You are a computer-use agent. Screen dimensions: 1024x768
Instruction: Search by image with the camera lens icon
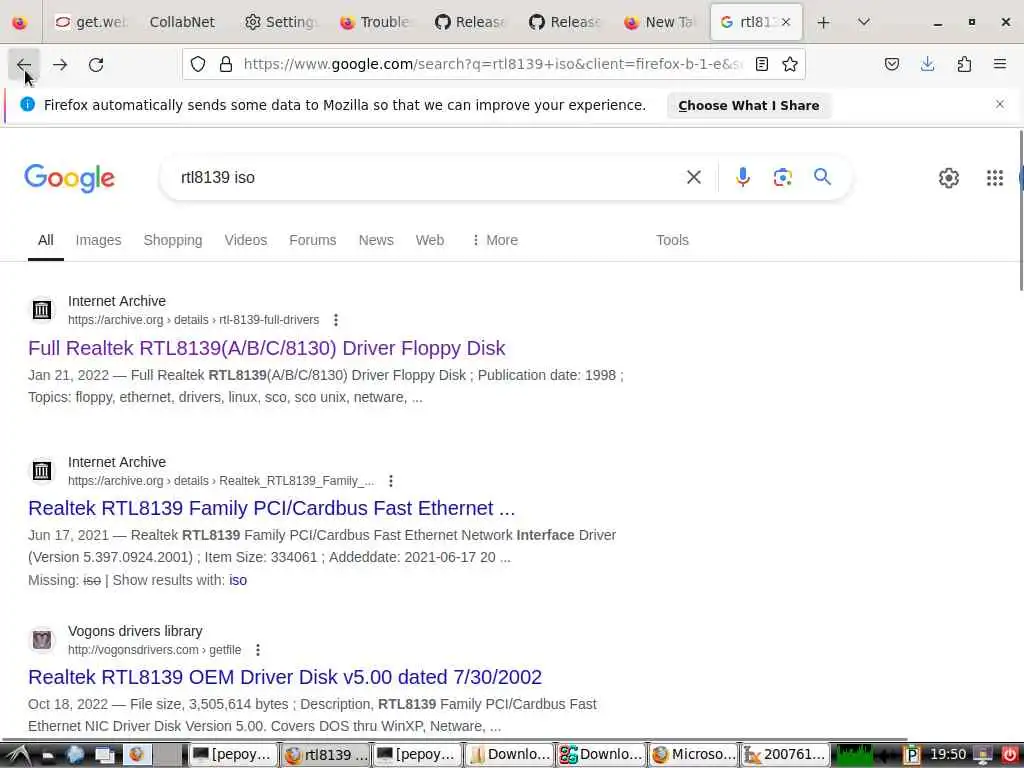[782, 177]
